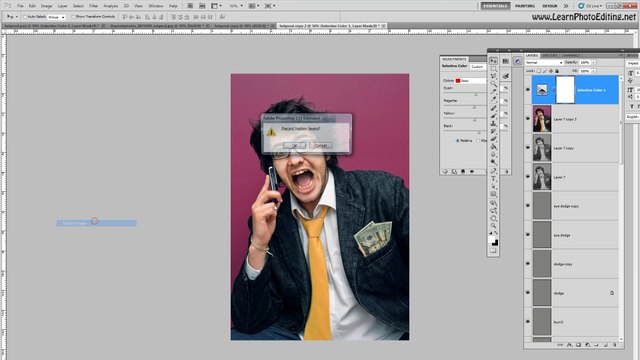Hide the Layer 7 copy 3 layer
The image size is (640, 360).
[528, 119]
